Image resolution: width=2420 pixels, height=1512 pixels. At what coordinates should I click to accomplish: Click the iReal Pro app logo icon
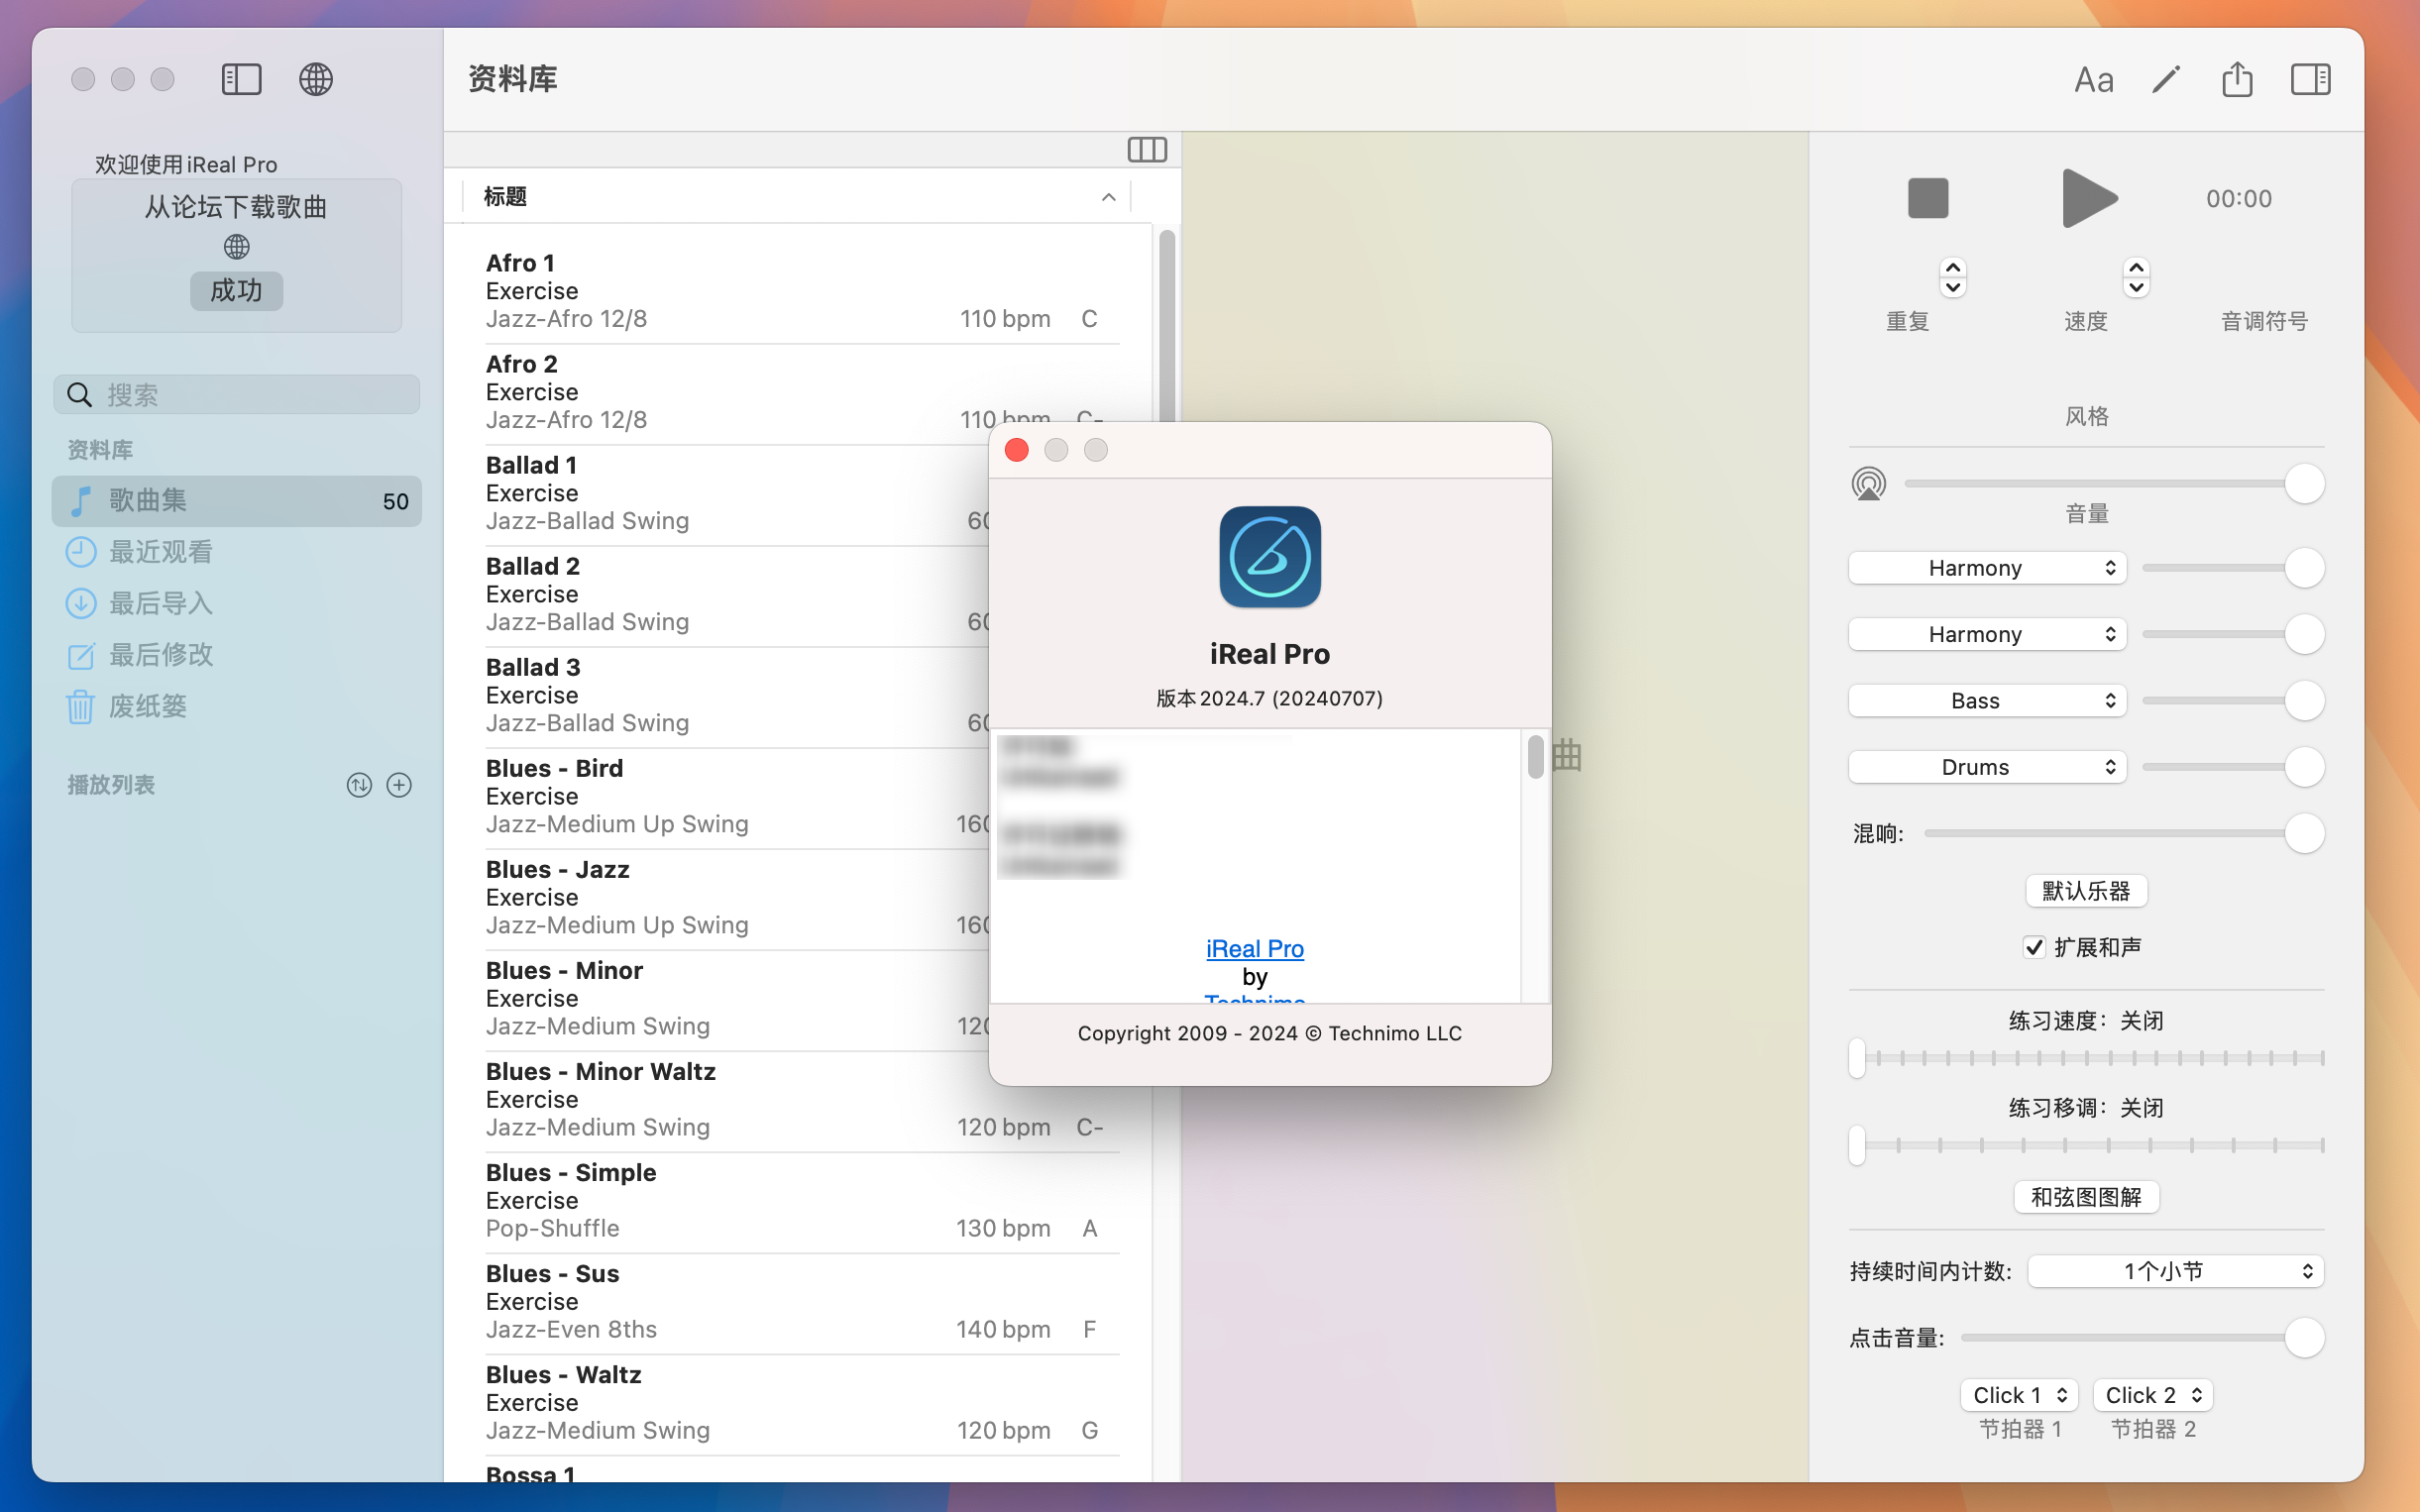1268,556
